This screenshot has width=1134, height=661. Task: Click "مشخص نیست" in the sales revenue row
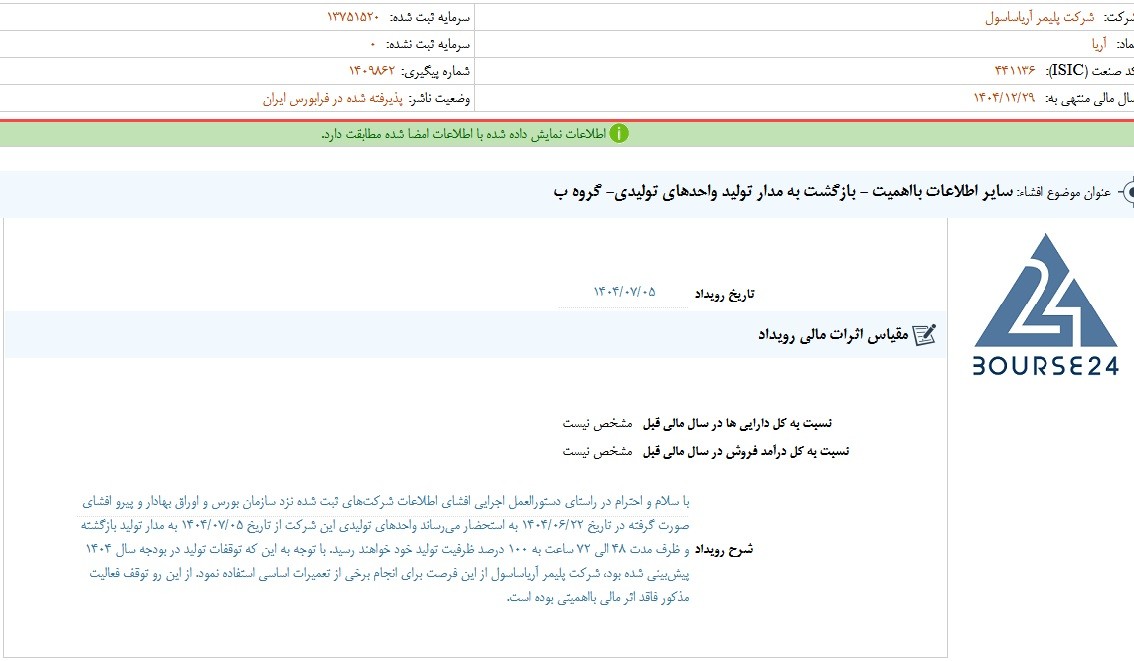(597, 451)
